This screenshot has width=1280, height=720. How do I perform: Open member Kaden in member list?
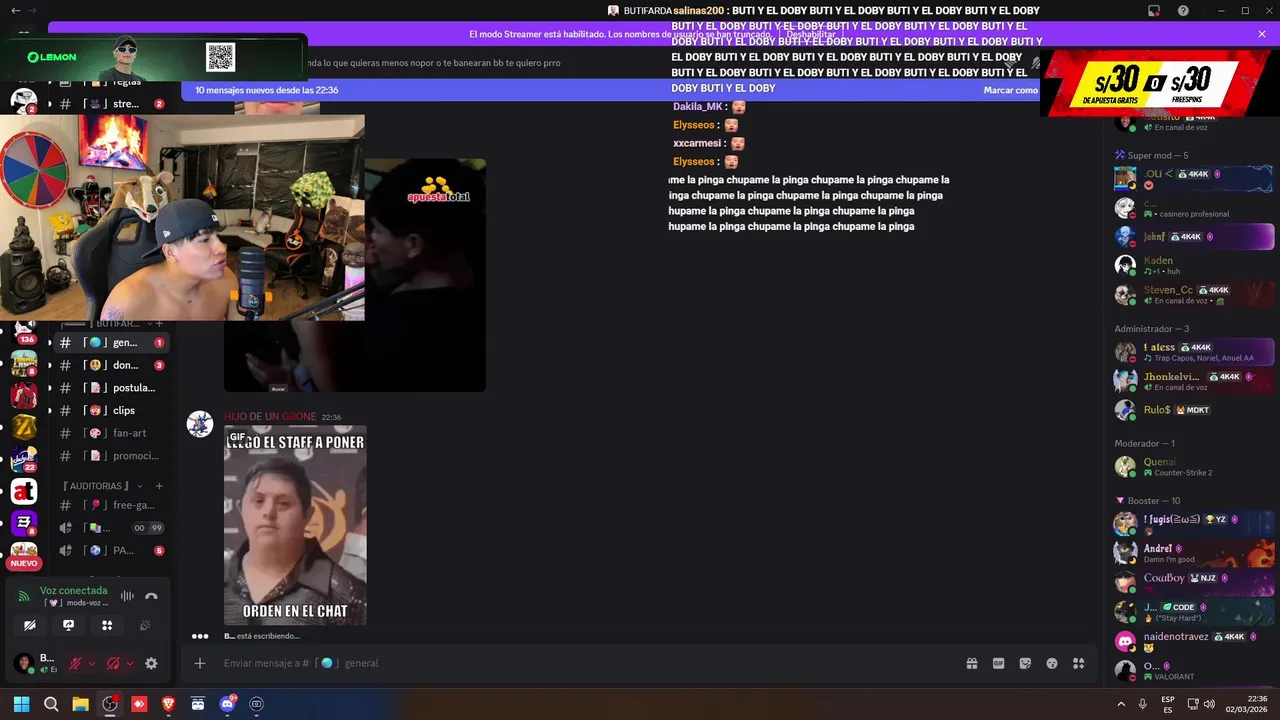1193,265
